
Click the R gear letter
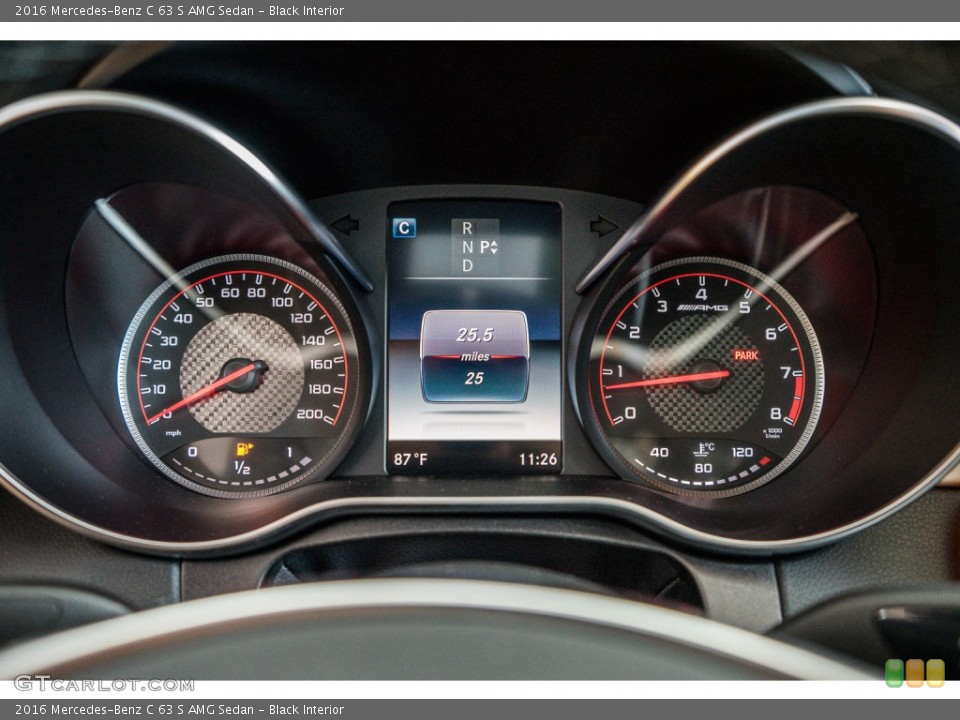click(x=467, y=228)
